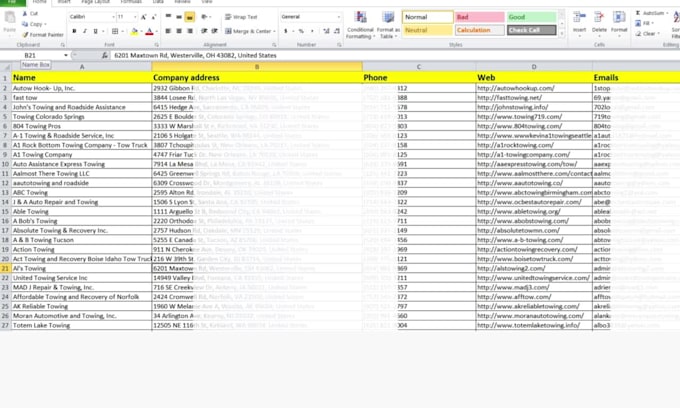
Task: Expand the cell Styles gallery
Action: pos(562,33)
